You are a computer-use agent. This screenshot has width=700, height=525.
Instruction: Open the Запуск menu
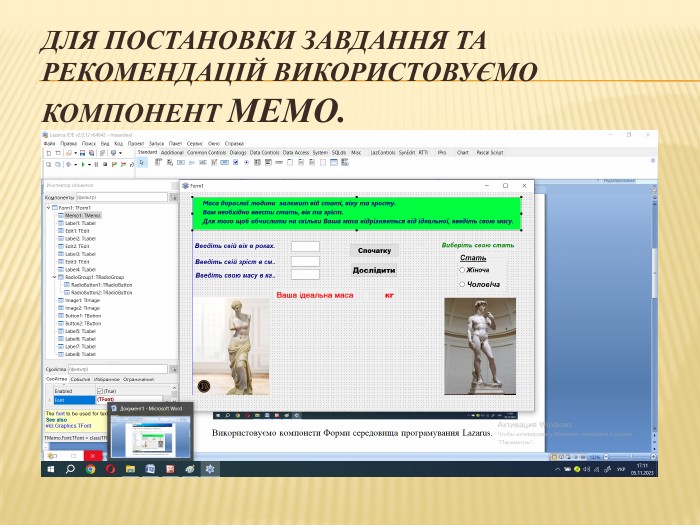pos(156,144)
